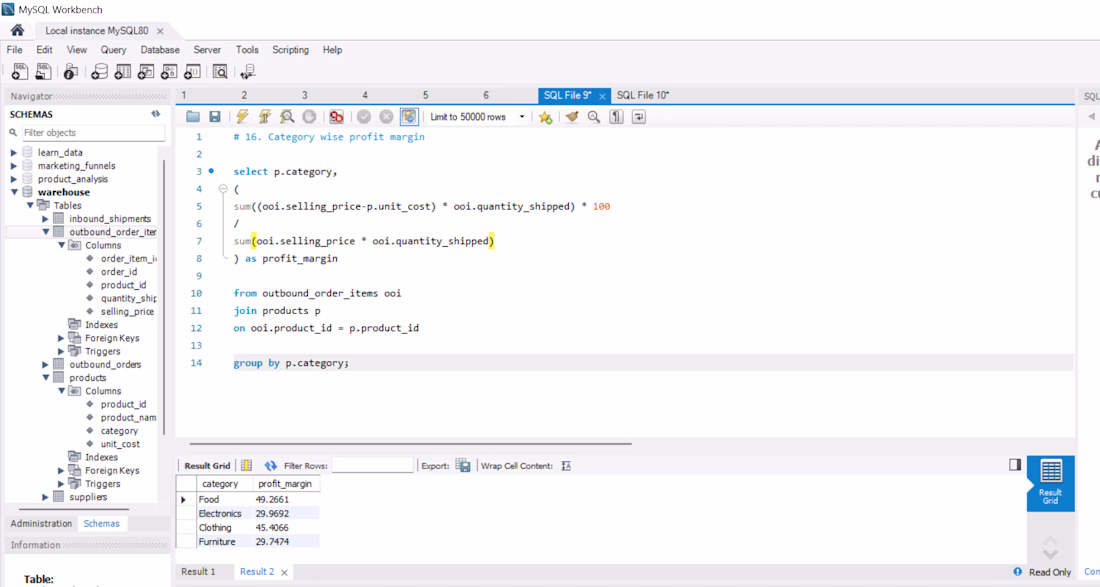The image size is (1100, 587).
Task: Create a new schema toolbar icon
Action: [100, 72]
